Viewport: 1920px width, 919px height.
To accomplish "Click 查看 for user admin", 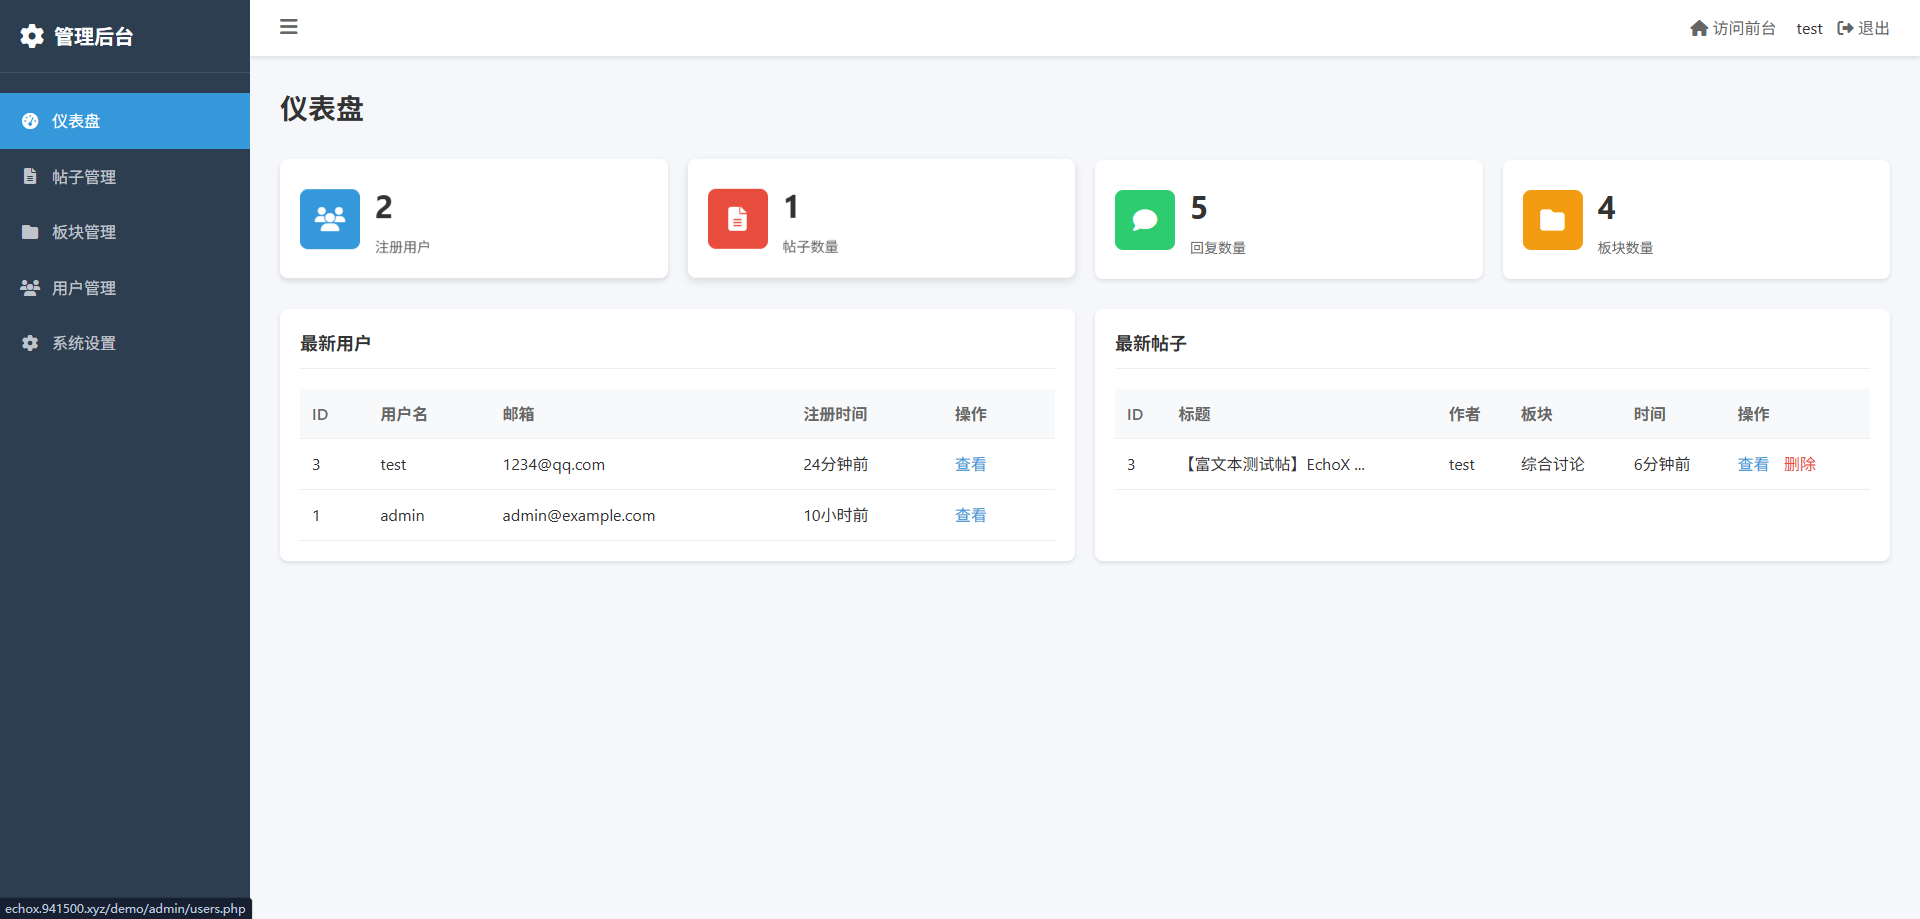I will [969, 515].
